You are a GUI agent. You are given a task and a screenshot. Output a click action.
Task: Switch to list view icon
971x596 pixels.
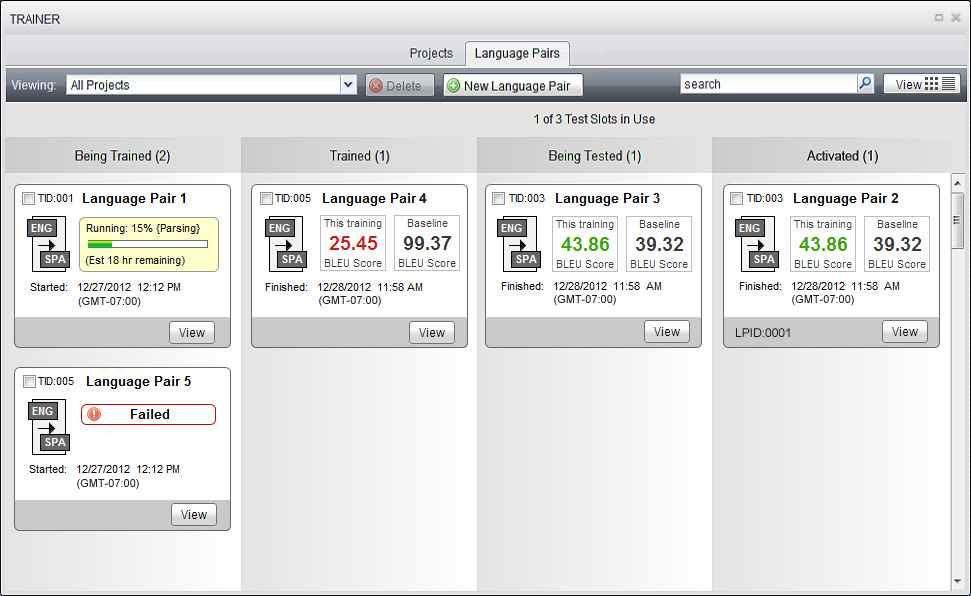948,85
